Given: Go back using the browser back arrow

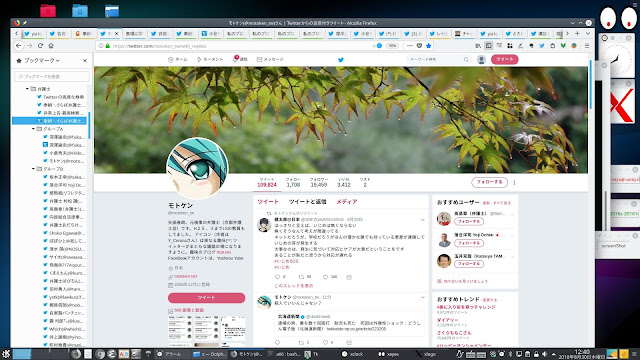Looking at the screenshot, I should (x=19, y=46).
